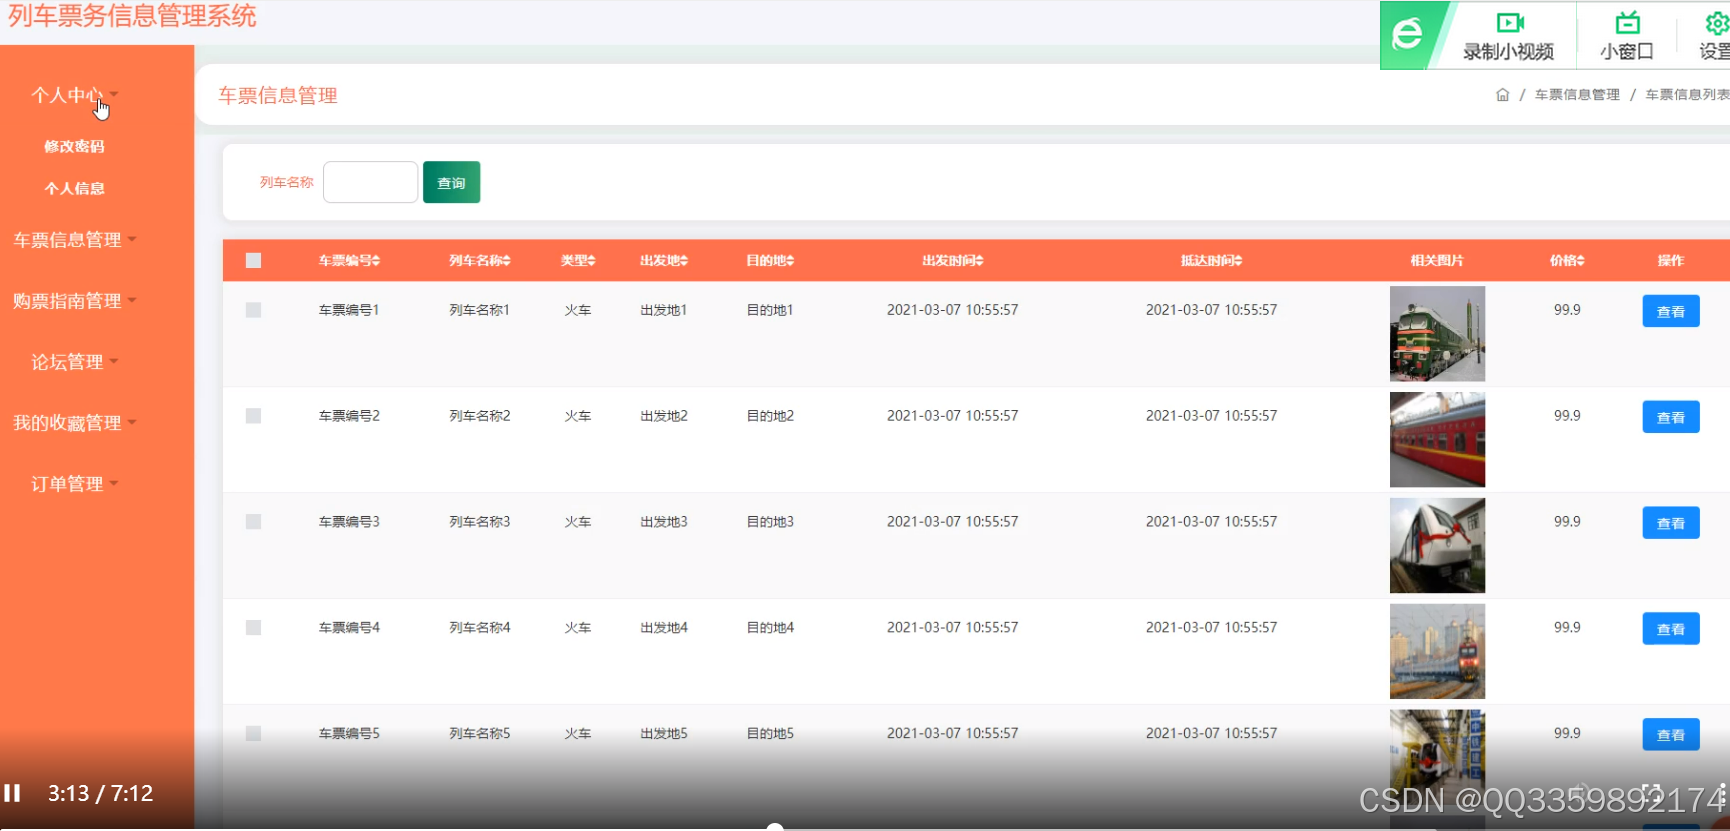Screen dimensions: 1730x831
Task: Check the row for 车票编号1
Action: [x=253, y=310]
